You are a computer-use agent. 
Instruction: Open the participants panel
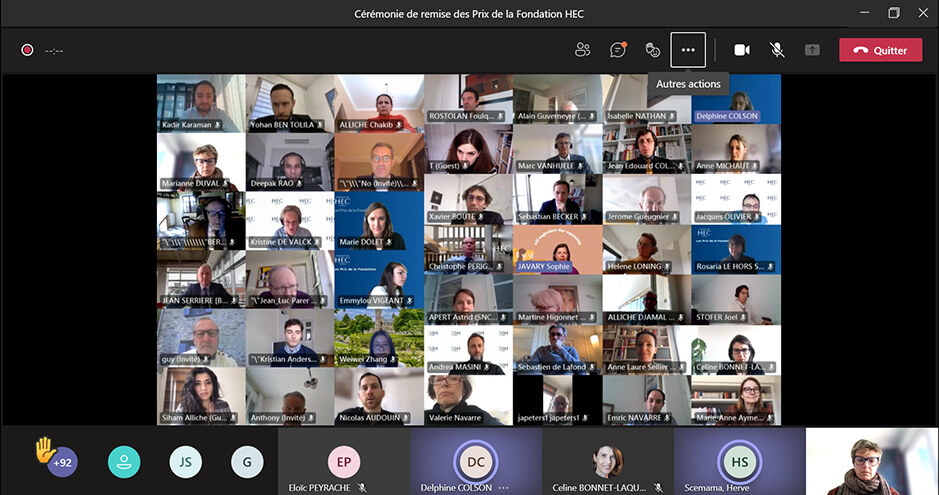pos(582,50)
